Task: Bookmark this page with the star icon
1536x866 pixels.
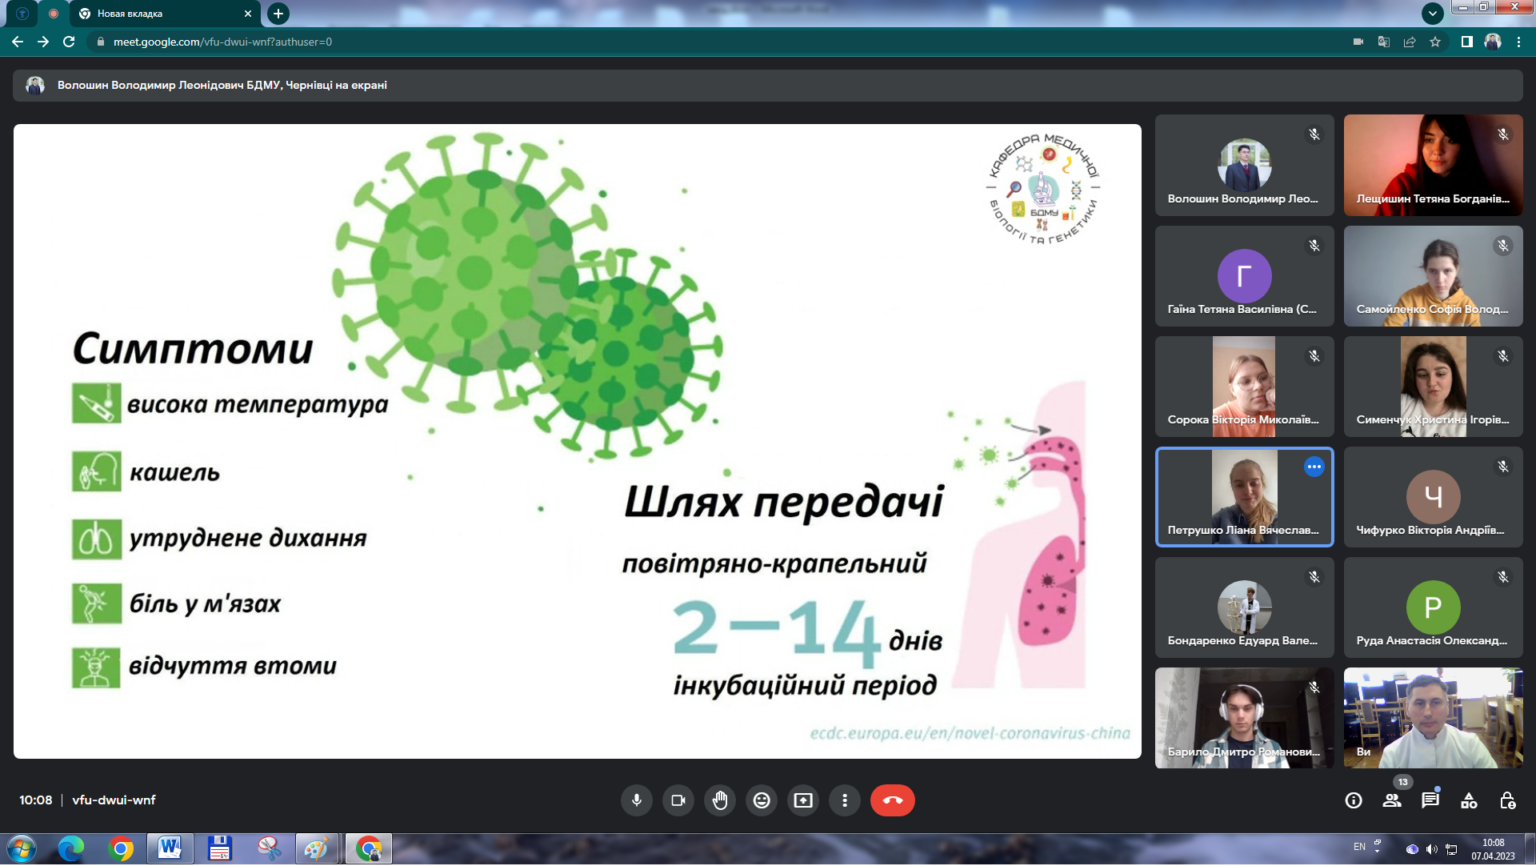Action: pos(1435,42)
